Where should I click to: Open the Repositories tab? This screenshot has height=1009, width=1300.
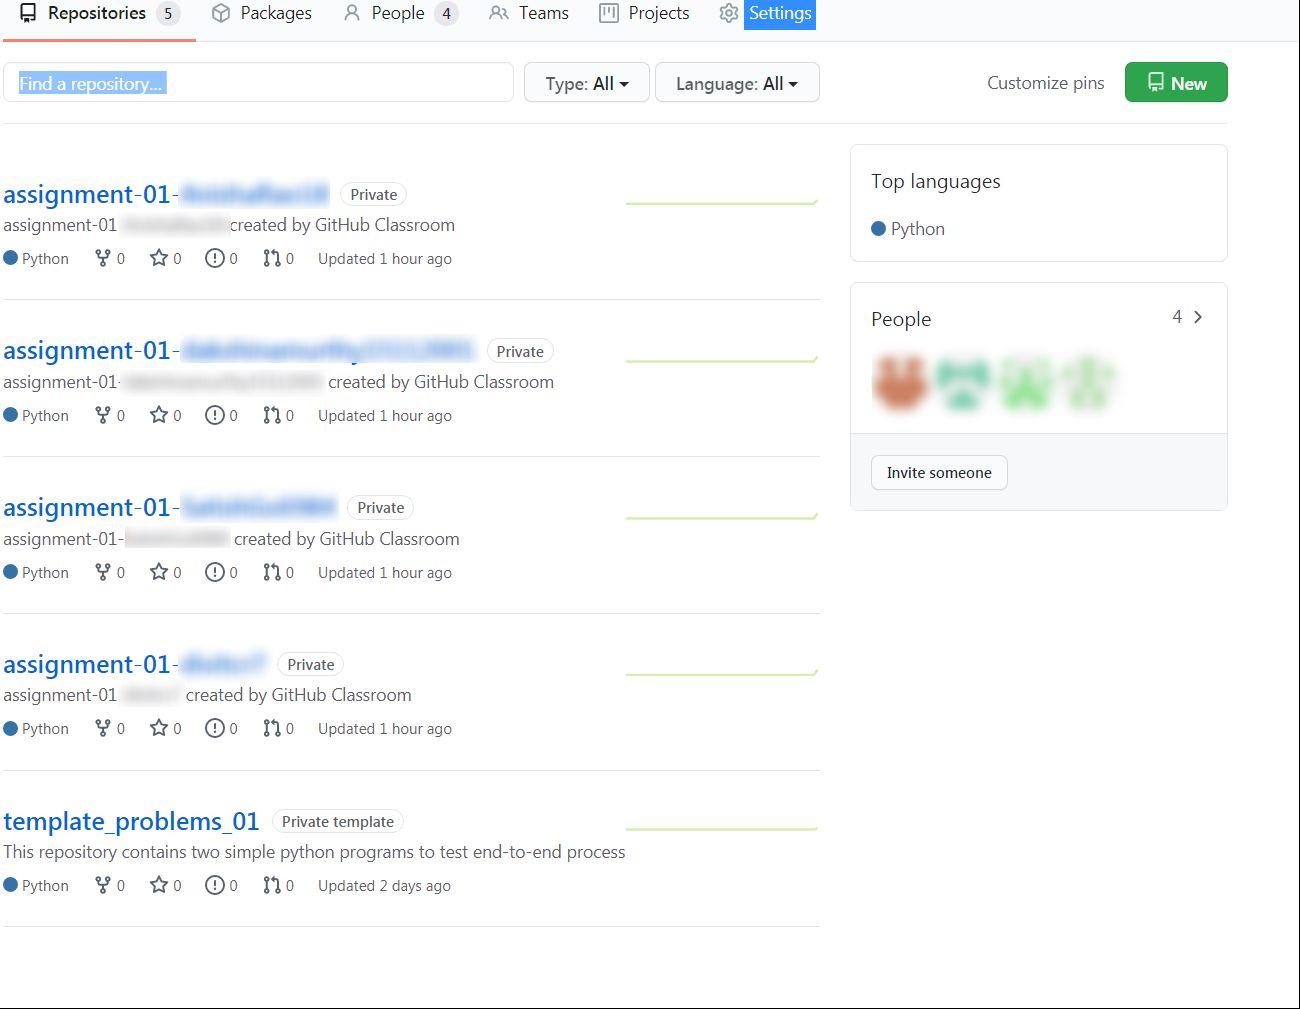tap(99, 14)
